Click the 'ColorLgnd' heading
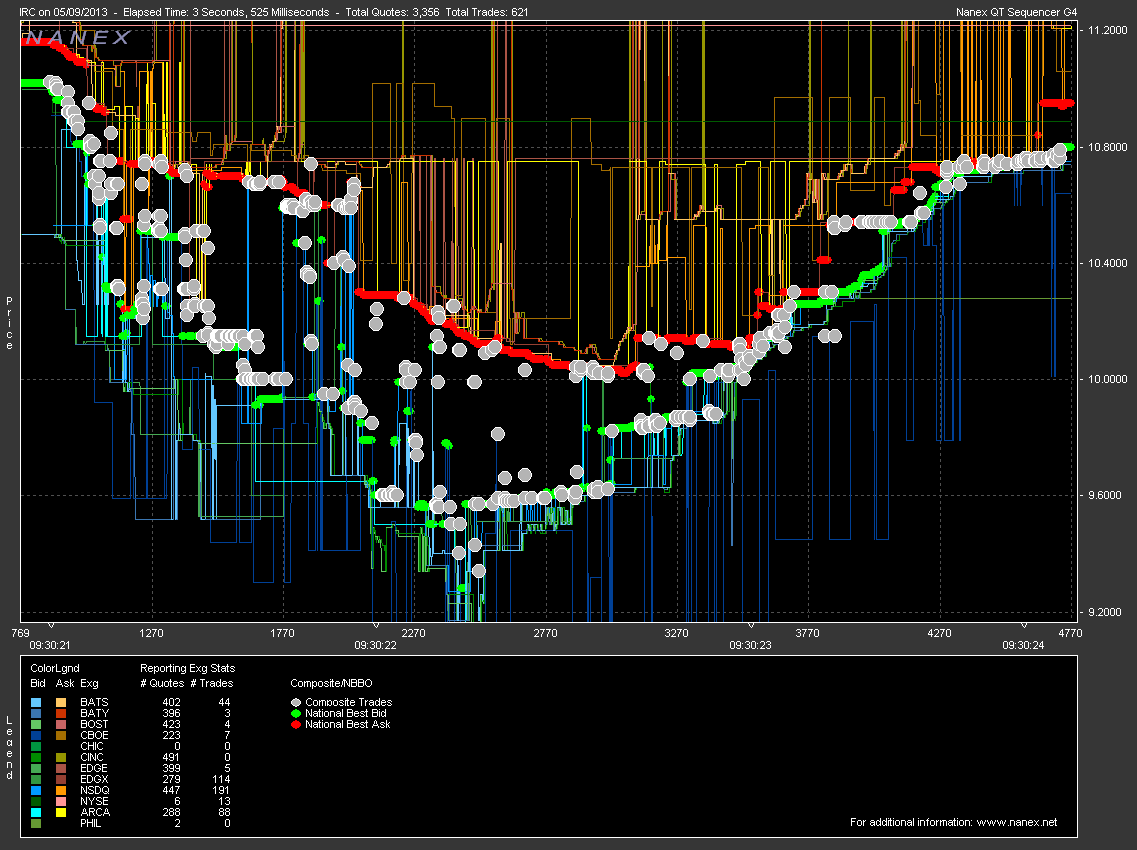 [x=54, y=668]
